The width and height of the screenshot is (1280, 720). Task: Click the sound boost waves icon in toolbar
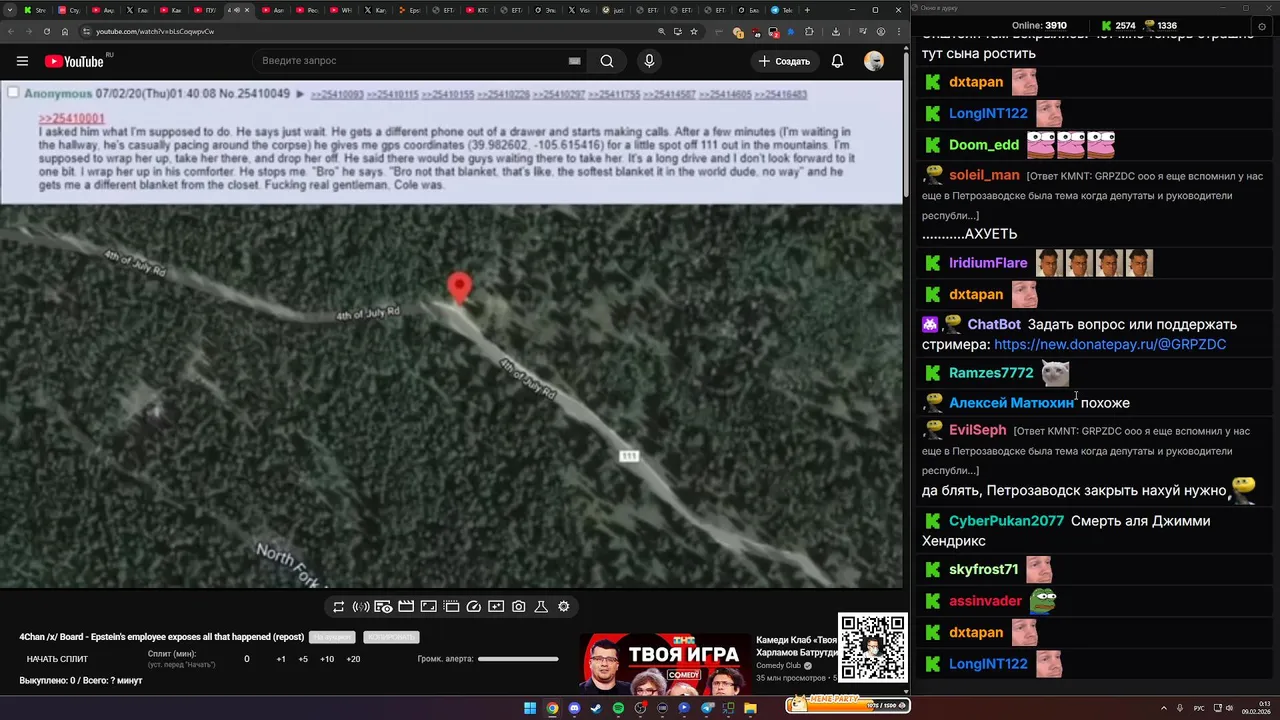click(x=361, y=607)
